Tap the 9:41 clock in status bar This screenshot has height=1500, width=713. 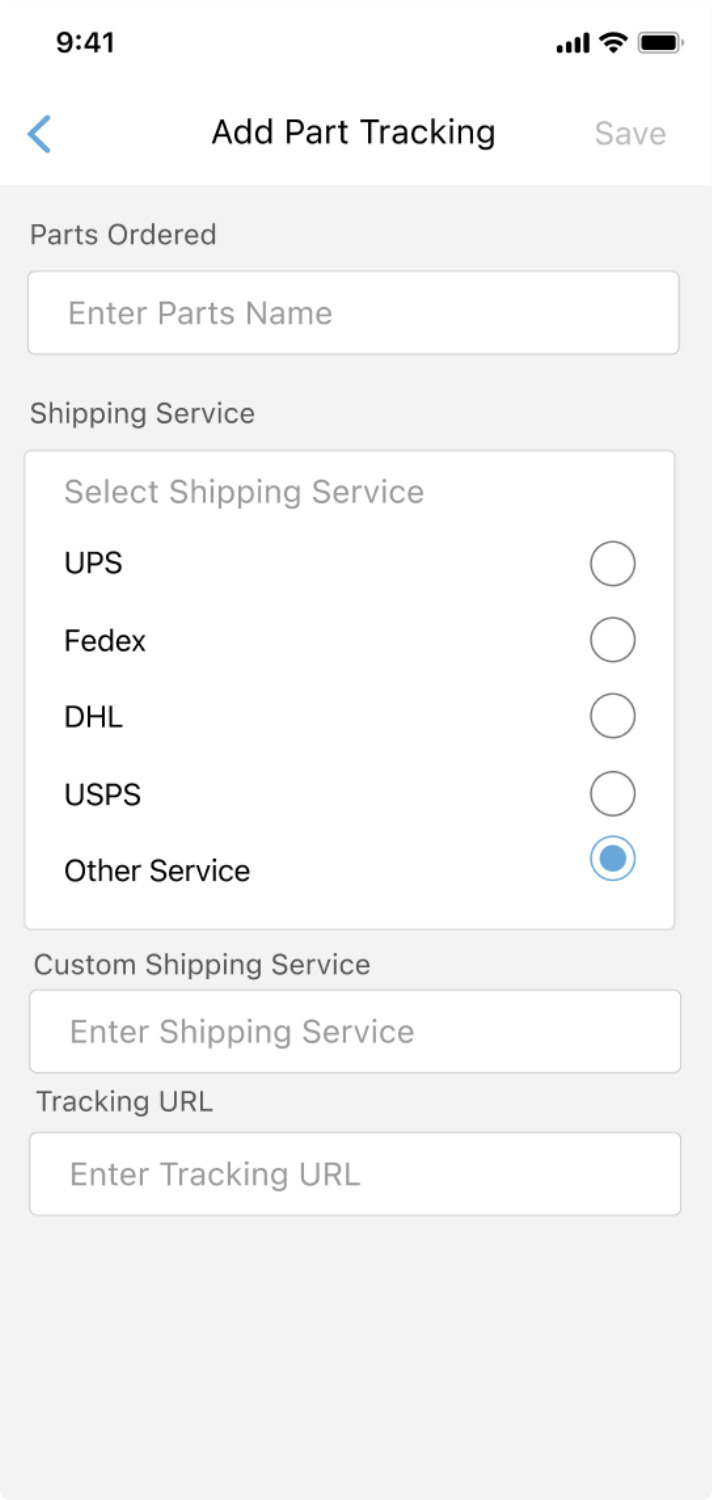85,43
